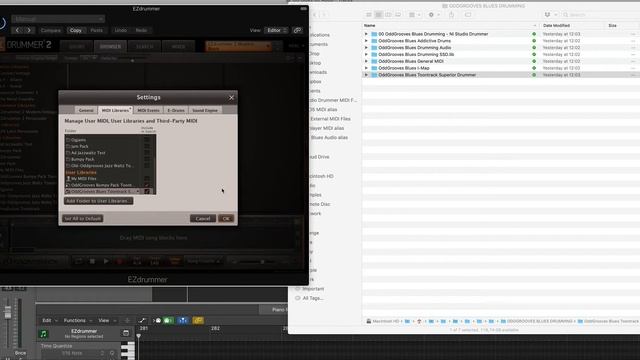Toggle include-in-search checkbox for Bumpy Pack

147,159
